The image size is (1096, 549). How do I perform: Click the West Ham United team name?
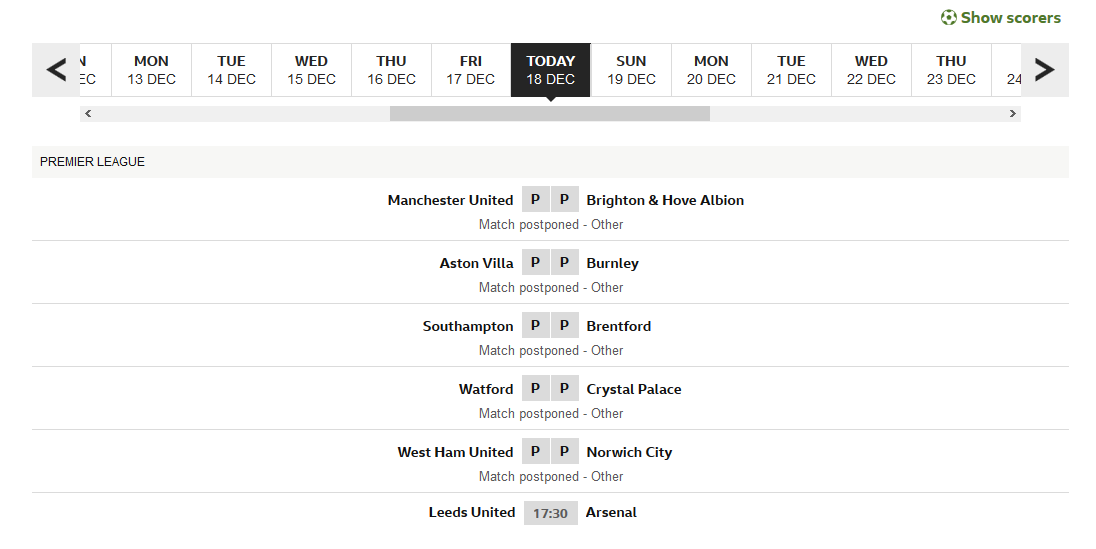pyautogui.click(x=455, y=452)
